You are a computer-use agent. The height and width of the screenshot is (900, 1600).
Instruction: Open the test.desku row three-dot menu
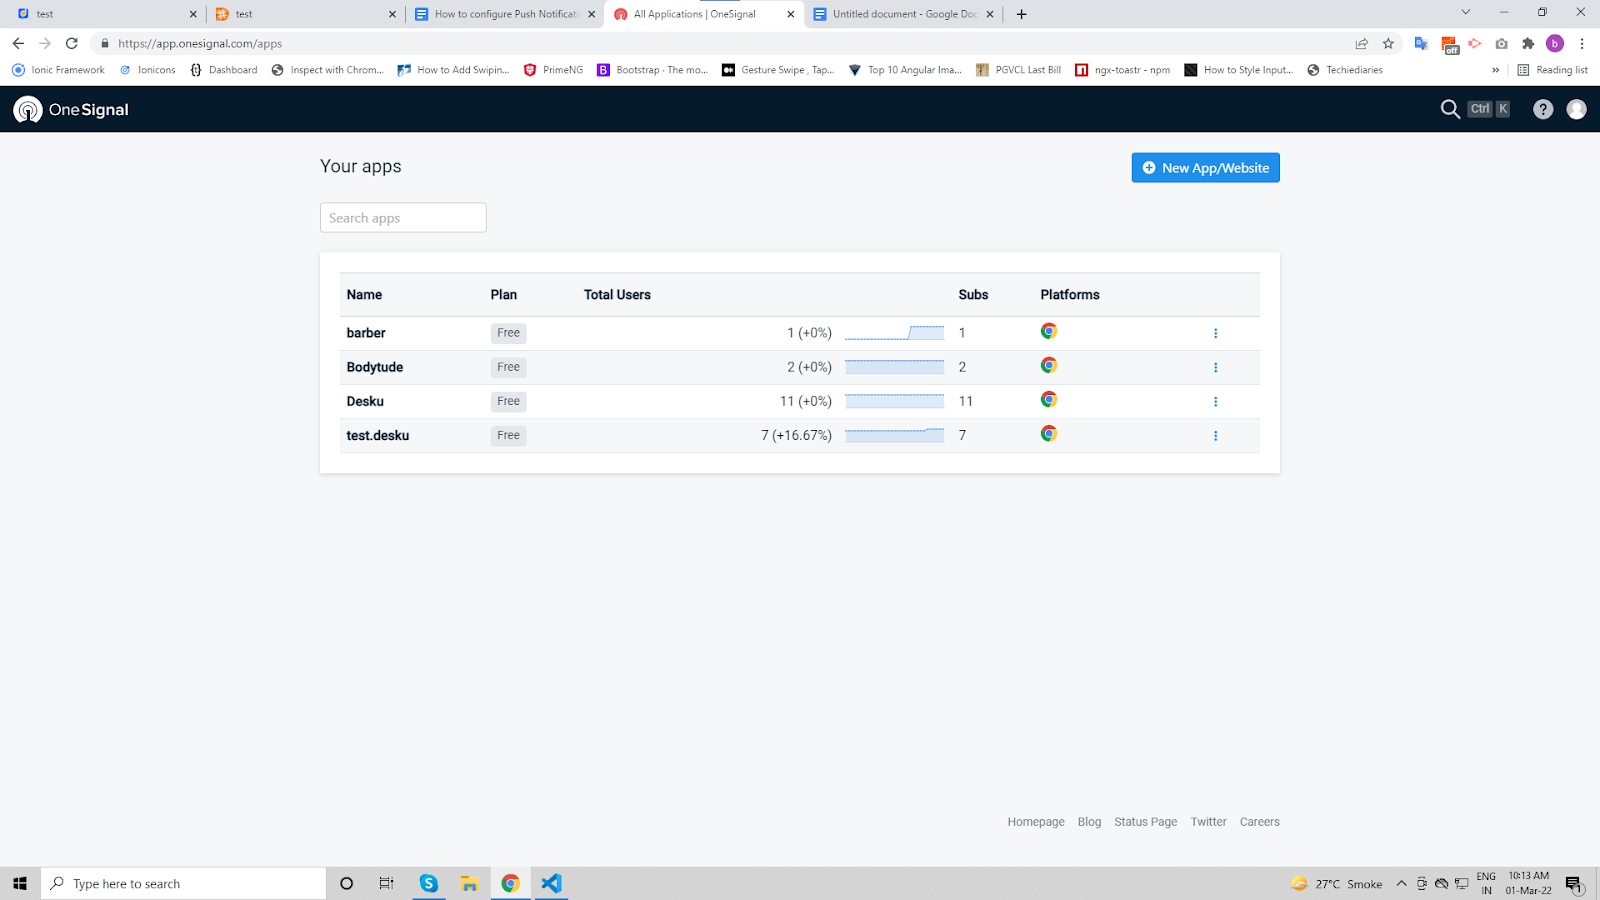[x=1215, y=435]
